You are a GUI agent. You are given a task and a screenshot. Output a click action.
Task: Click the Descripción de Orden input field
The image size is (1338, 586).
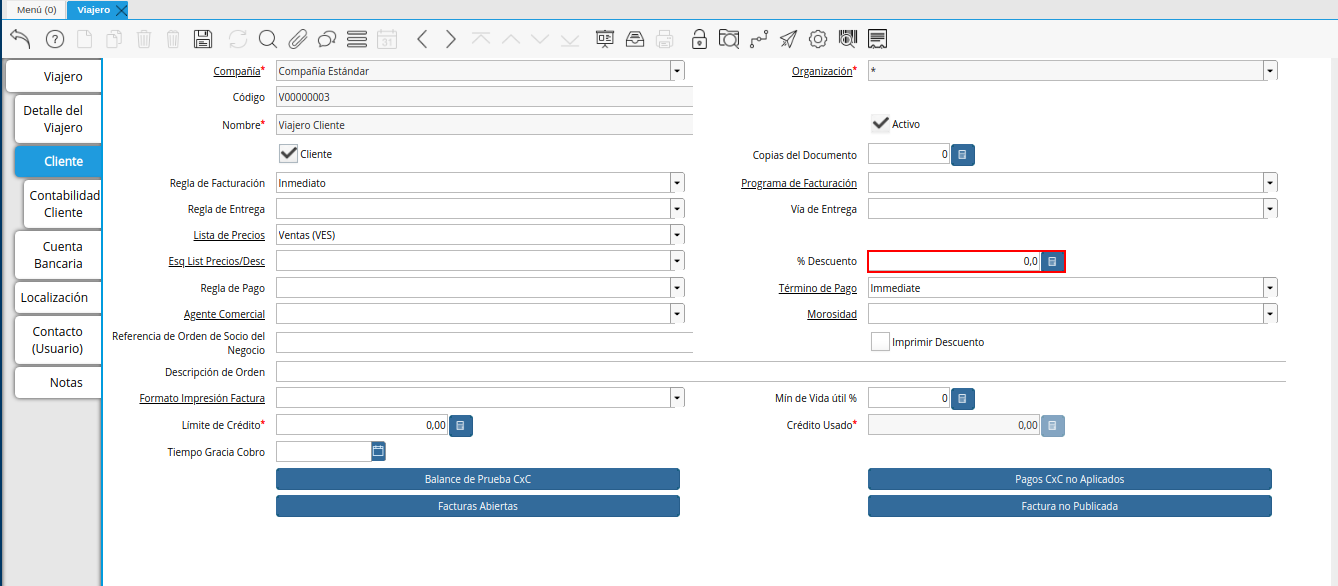(781, 372)
